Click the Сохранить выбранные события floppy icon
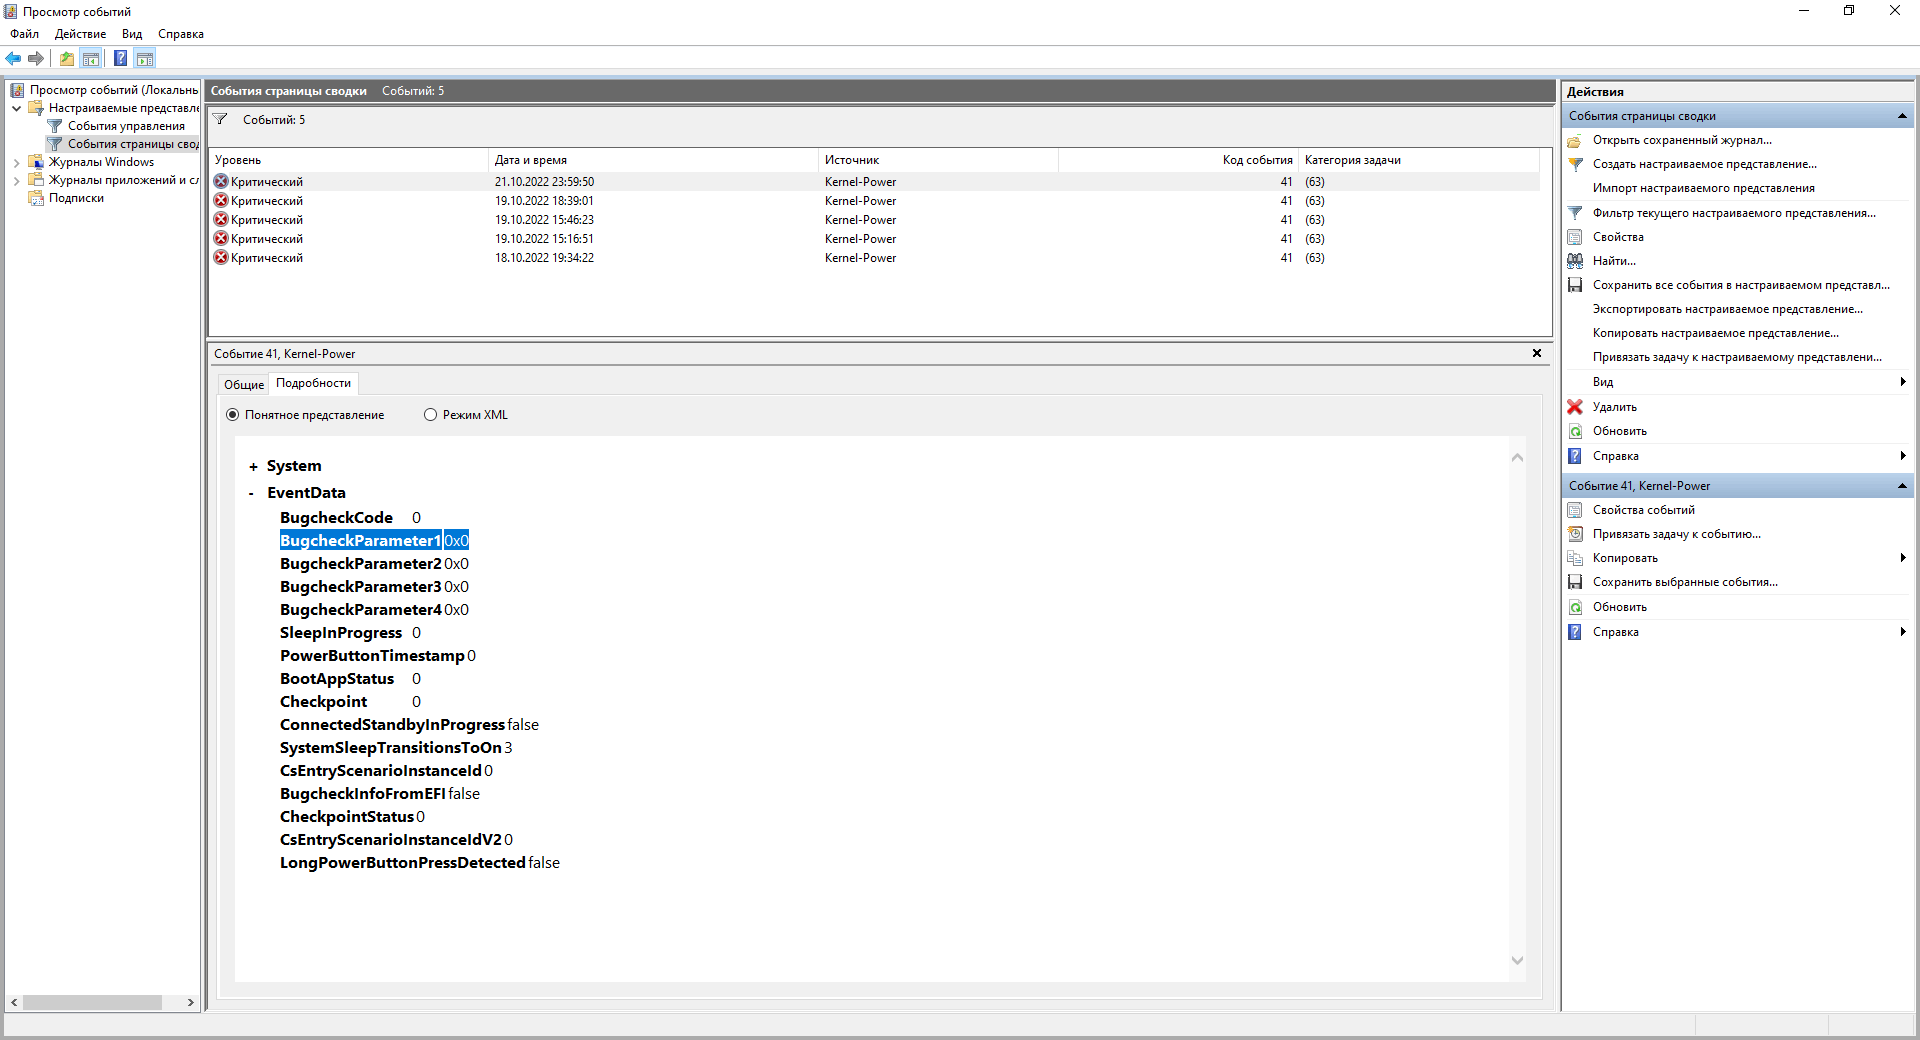Image resolution: width=1920 pixels, height=1040 pixels. (x=1575, y=582)
